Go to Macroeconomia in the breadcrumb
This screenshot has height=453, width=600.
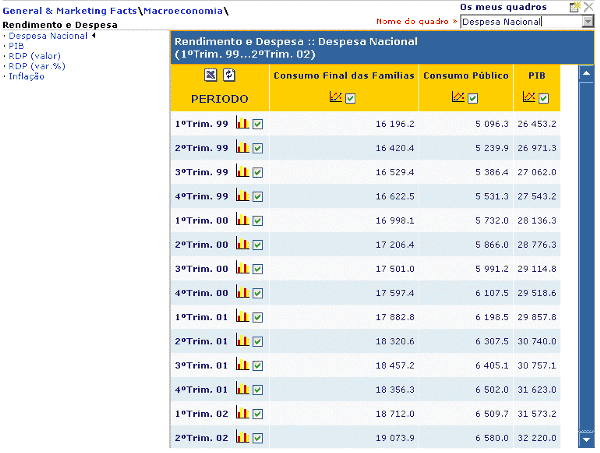tap(182, 9)
